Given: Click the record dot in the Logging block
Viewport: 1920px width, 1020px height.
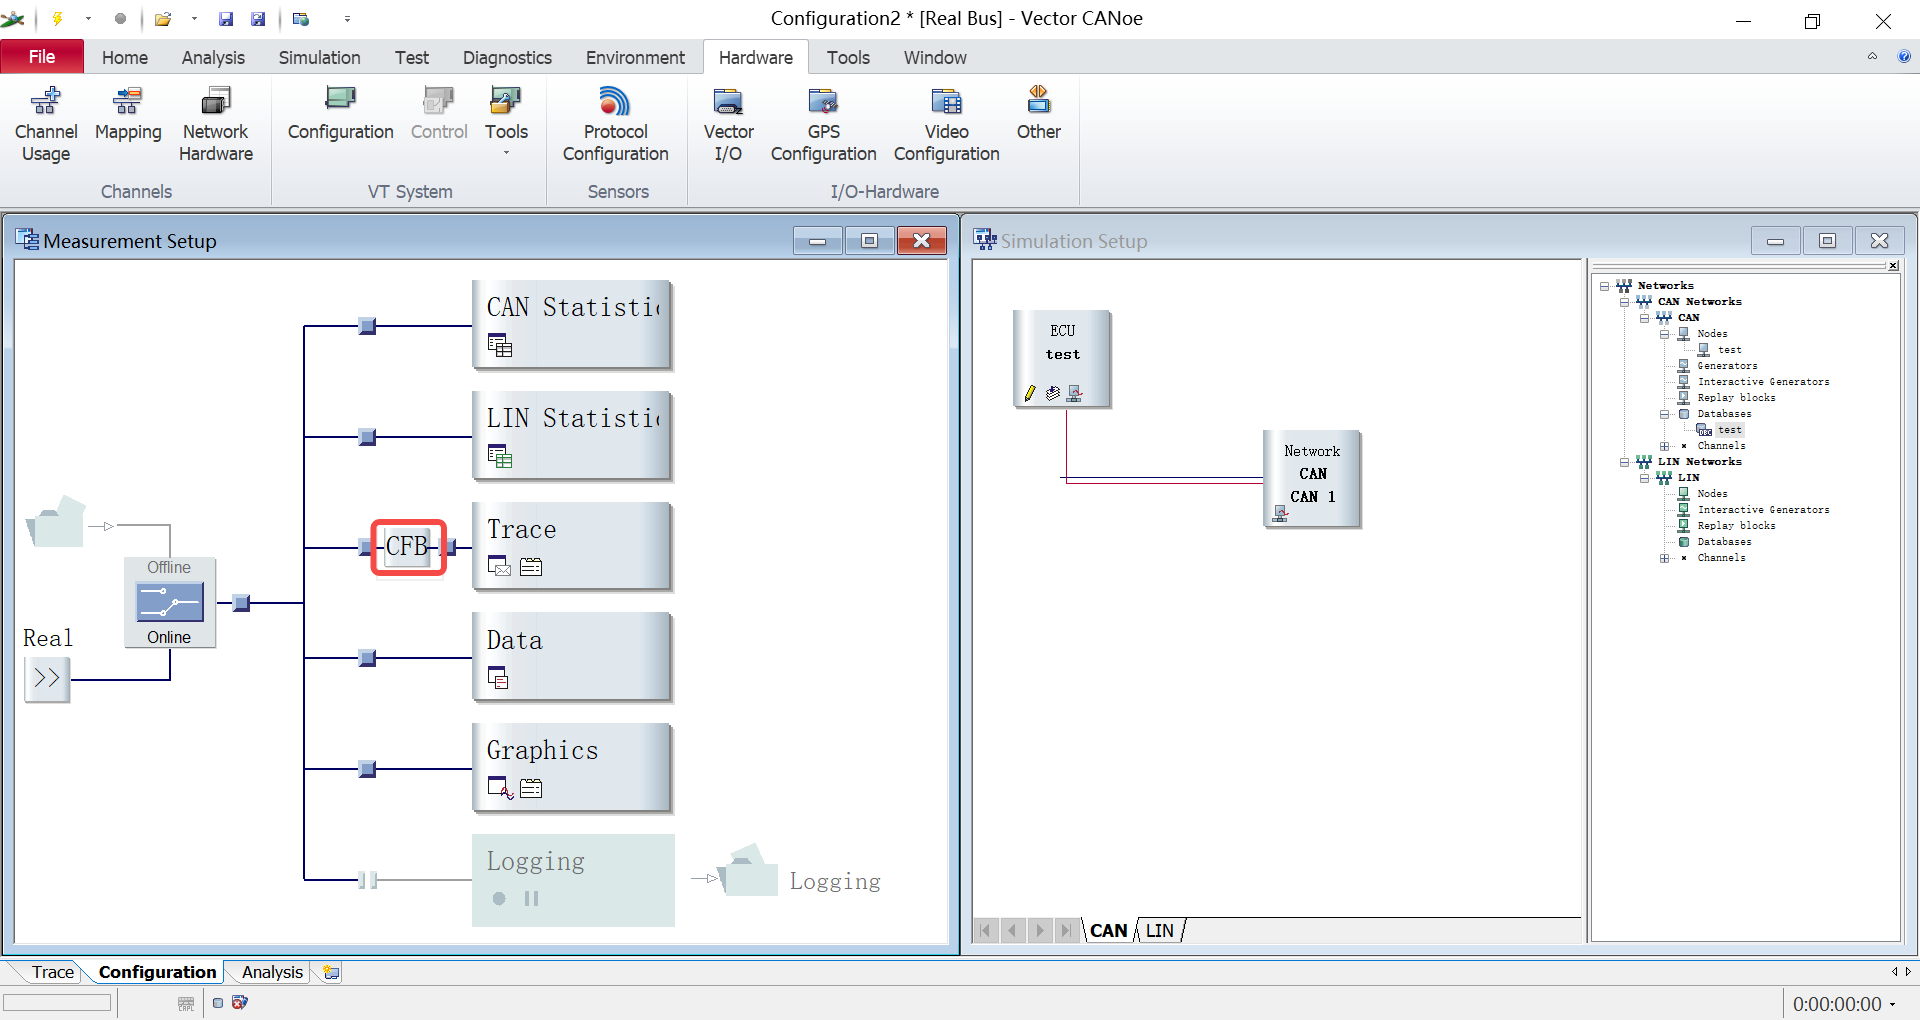Looking at the screenshot, I should pyautogui.click(x=499, y=898).
